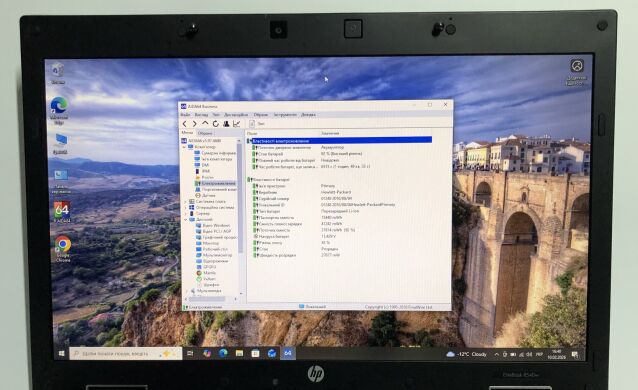Click the tree panel vertical scrollbar
Viewport: 638px width, 390px height.
point(240,199)
